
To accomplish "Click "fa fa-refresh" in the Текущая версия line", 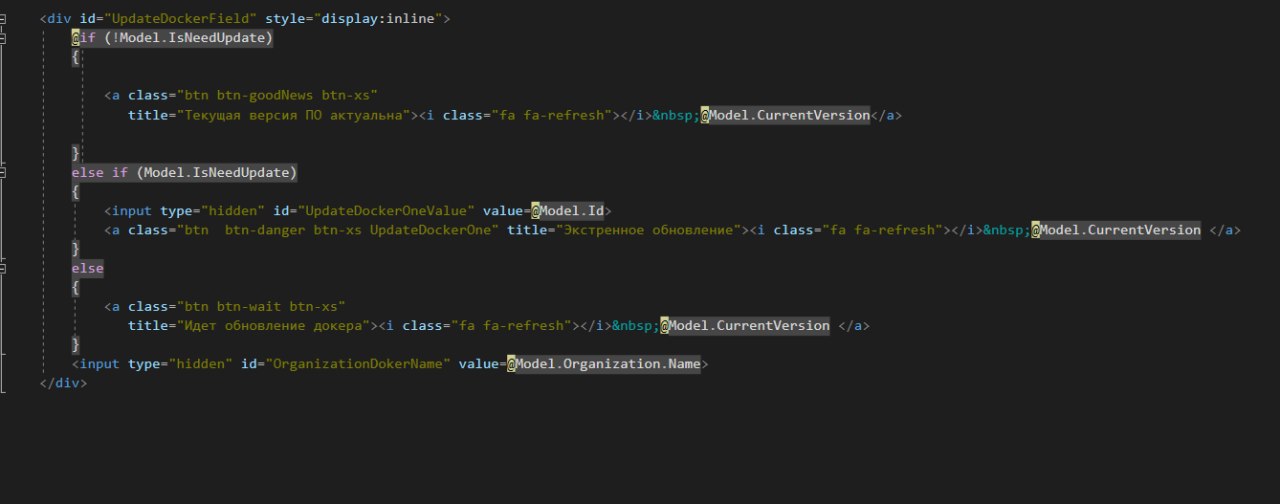I will tap(549, 115).
